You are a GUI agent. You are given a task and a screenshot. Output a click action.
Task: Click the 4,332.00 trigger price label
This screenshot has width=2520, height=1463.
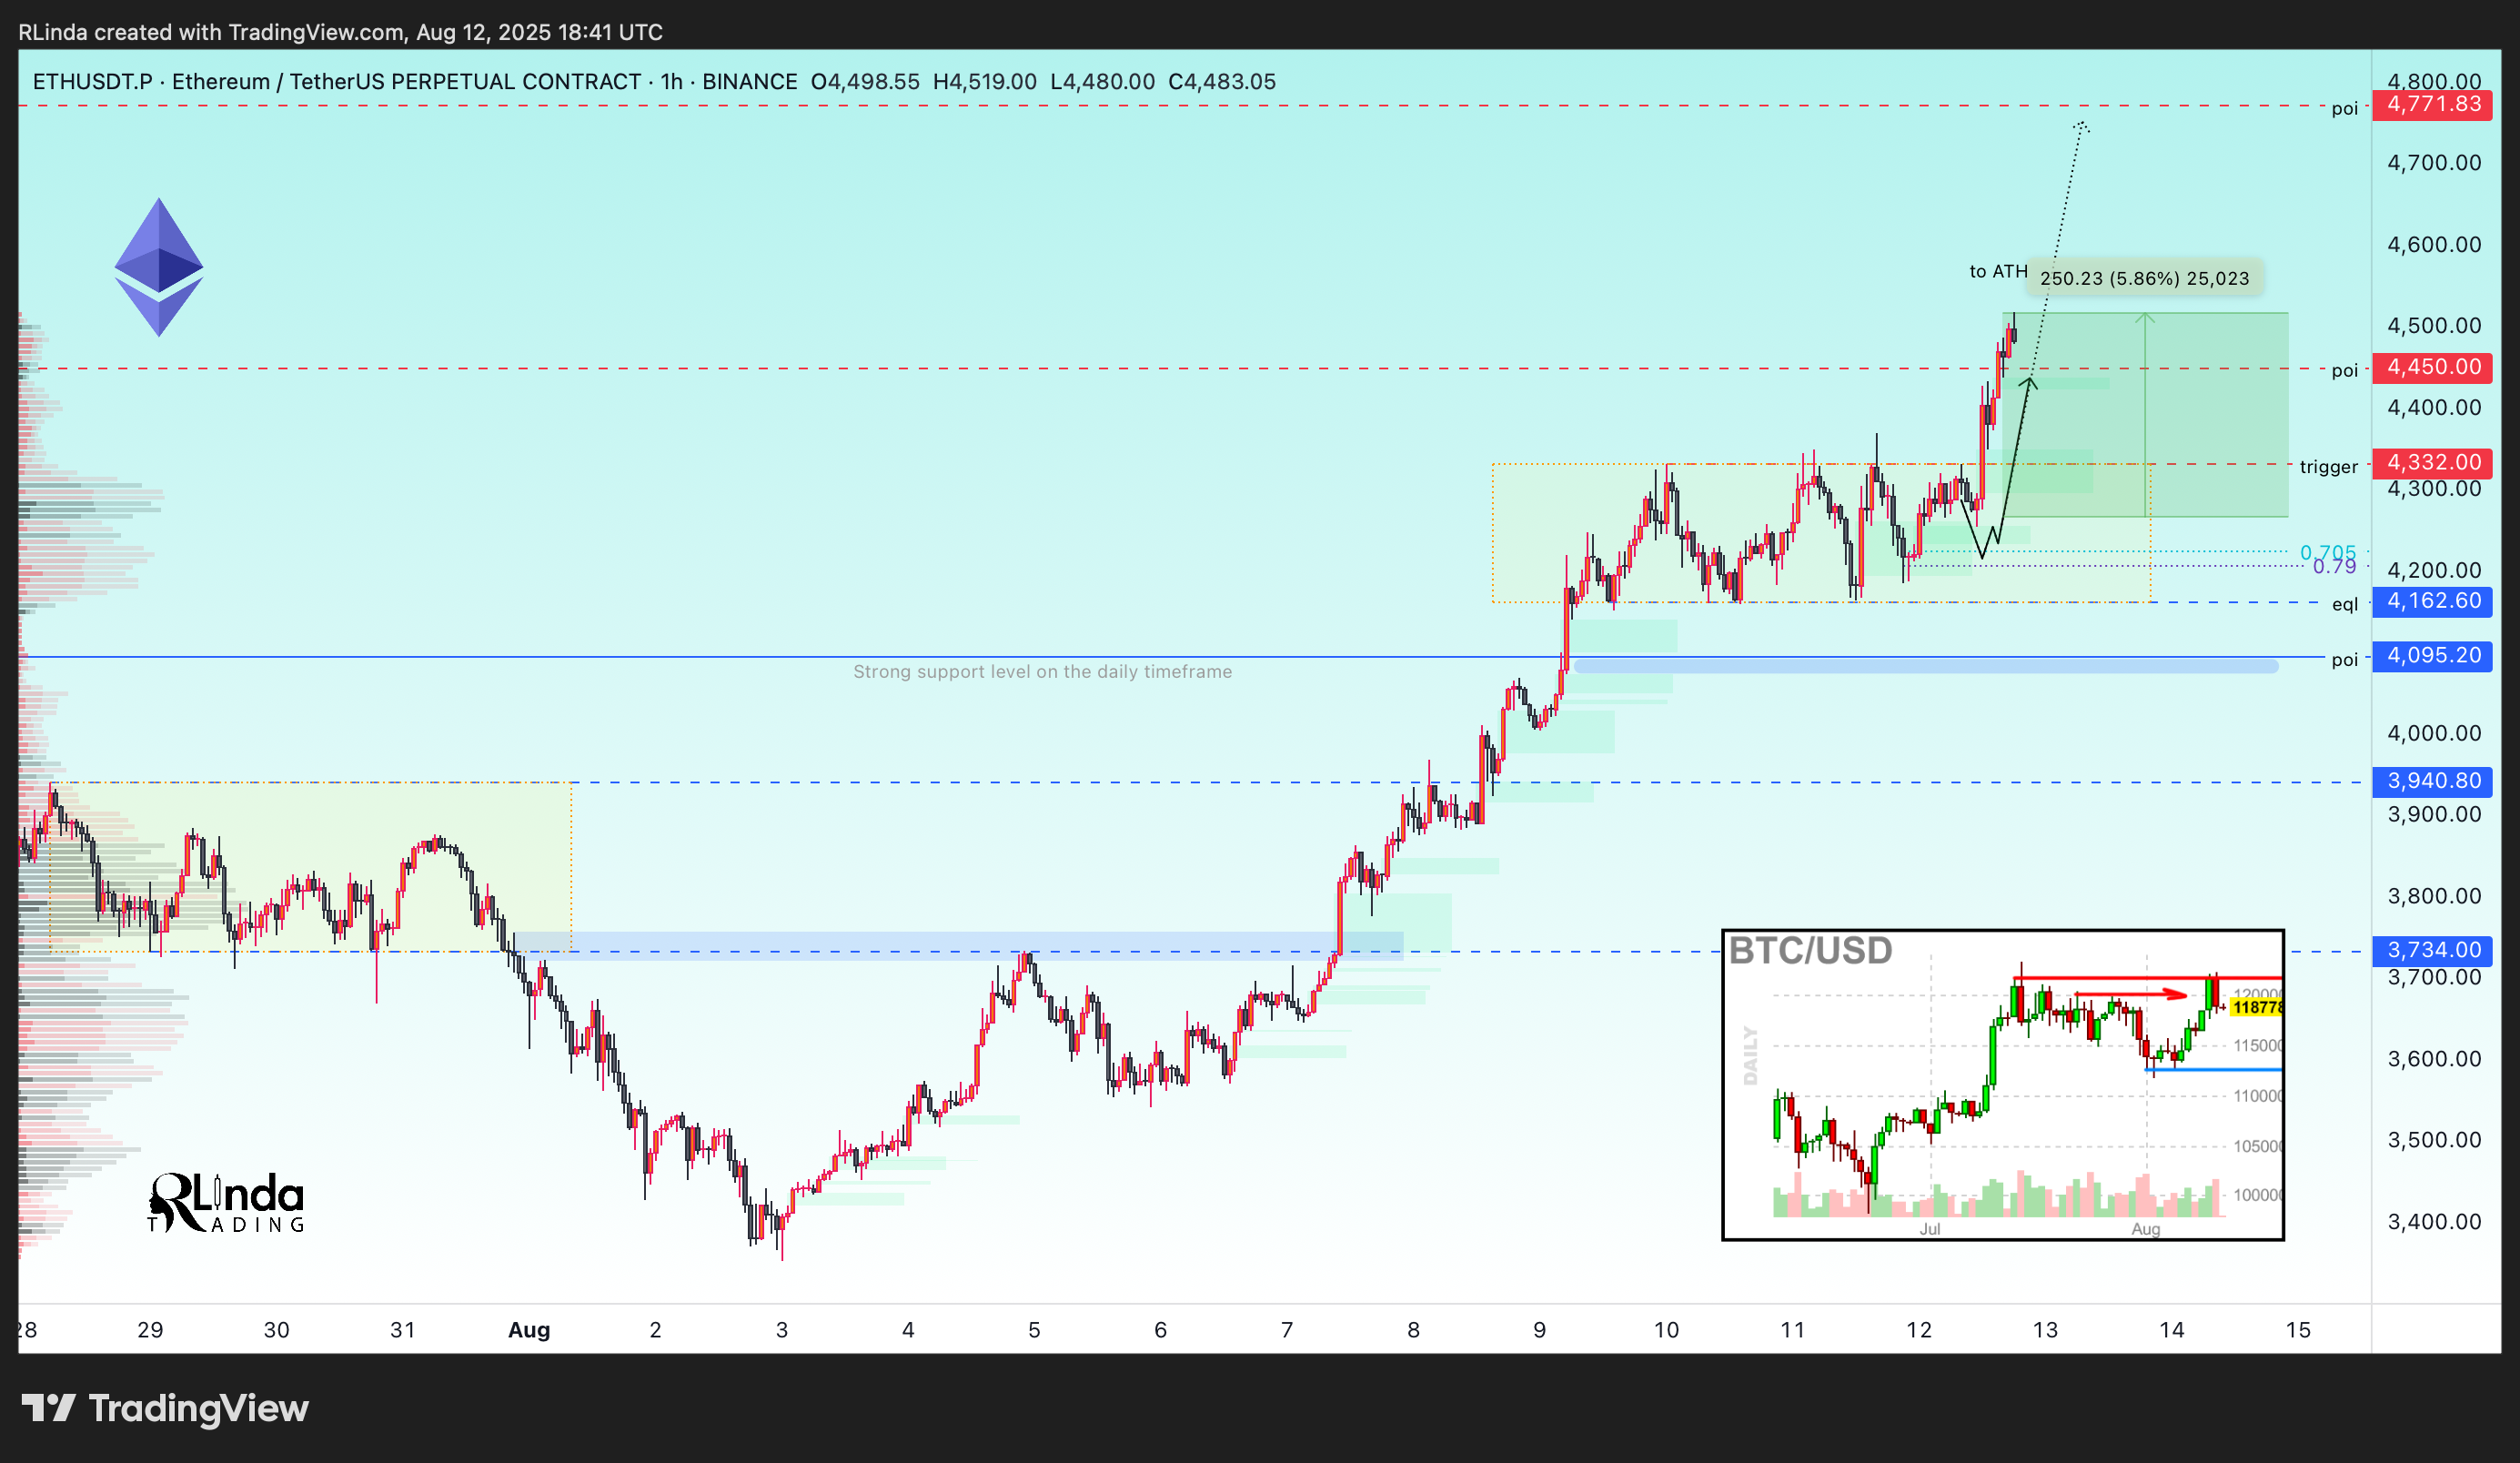coord(2431,462)
